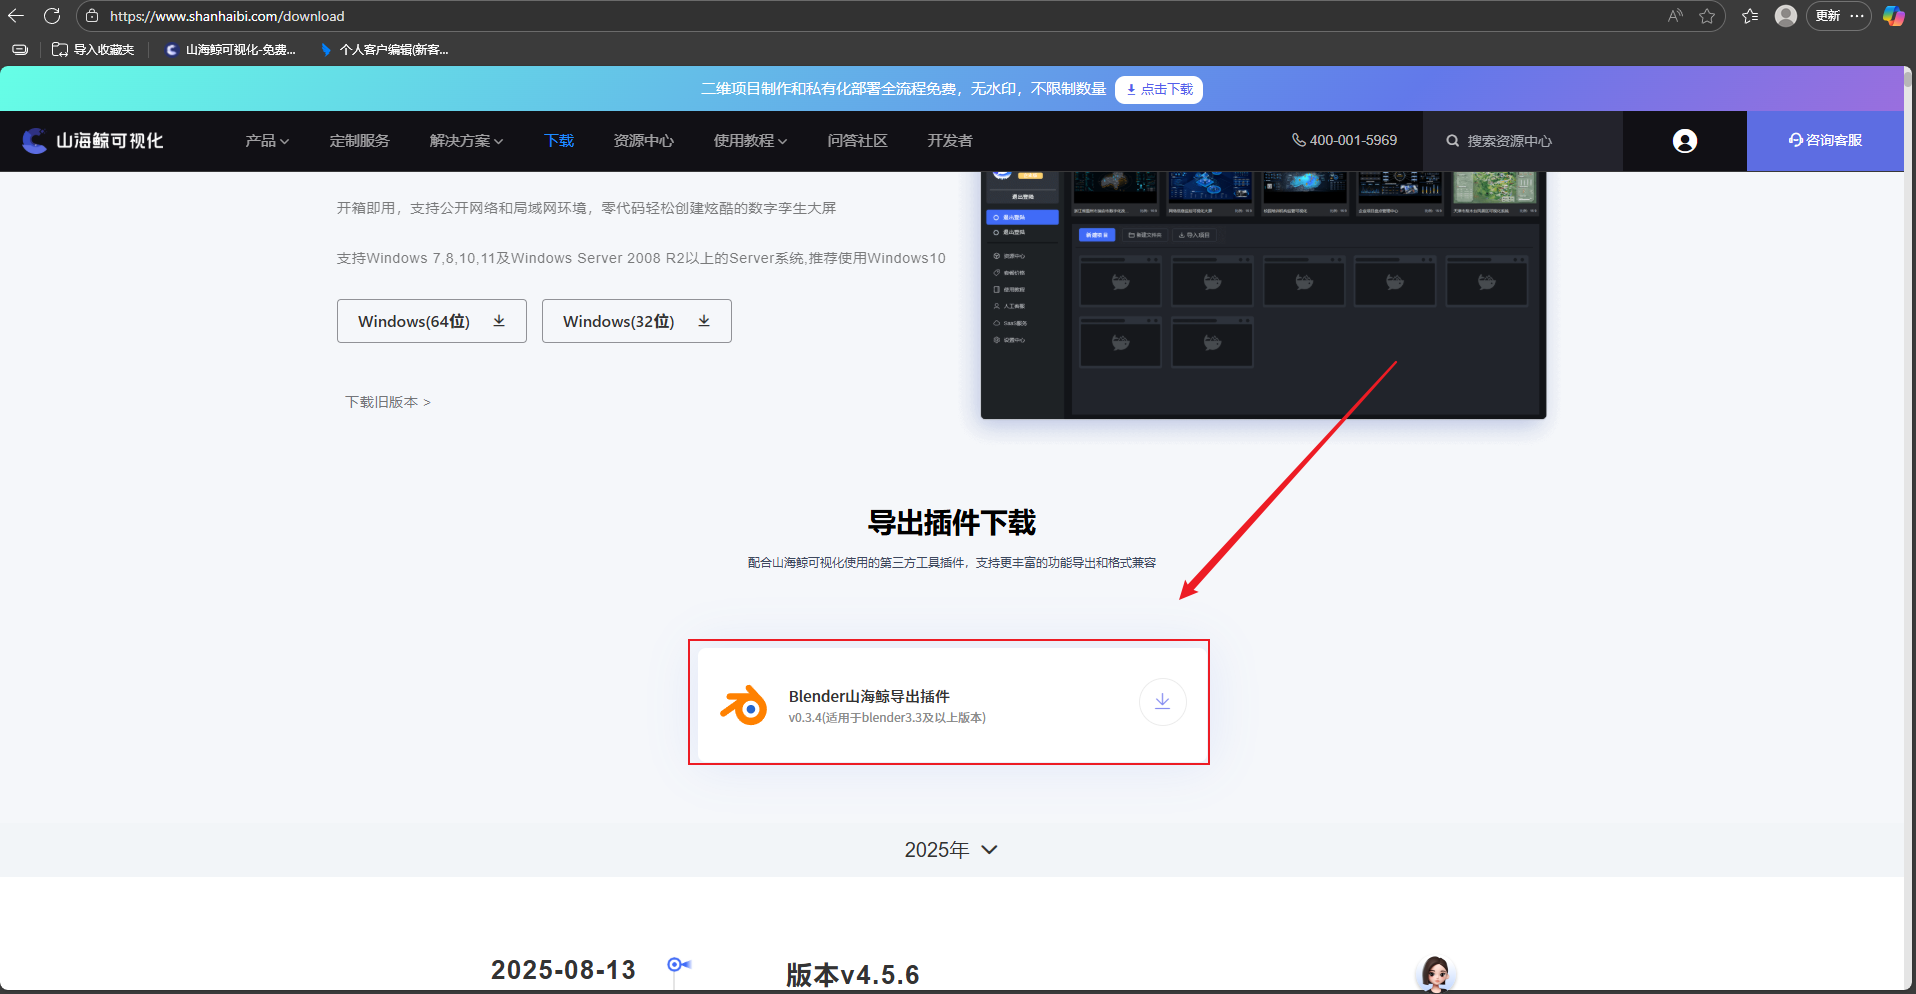Go back using the browser back arrow

(x=16, y=16)
